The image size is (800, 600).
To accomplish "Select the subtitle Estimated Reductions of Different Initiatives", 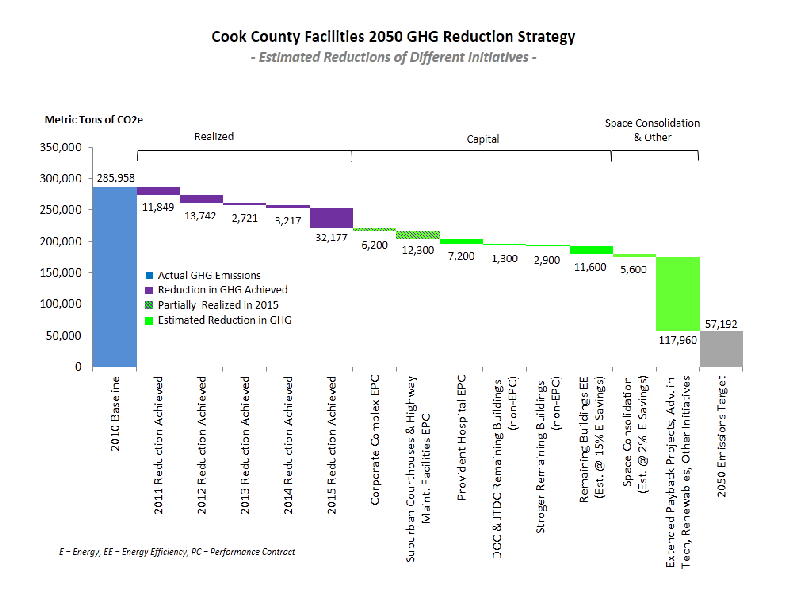I will coord(393,58).
